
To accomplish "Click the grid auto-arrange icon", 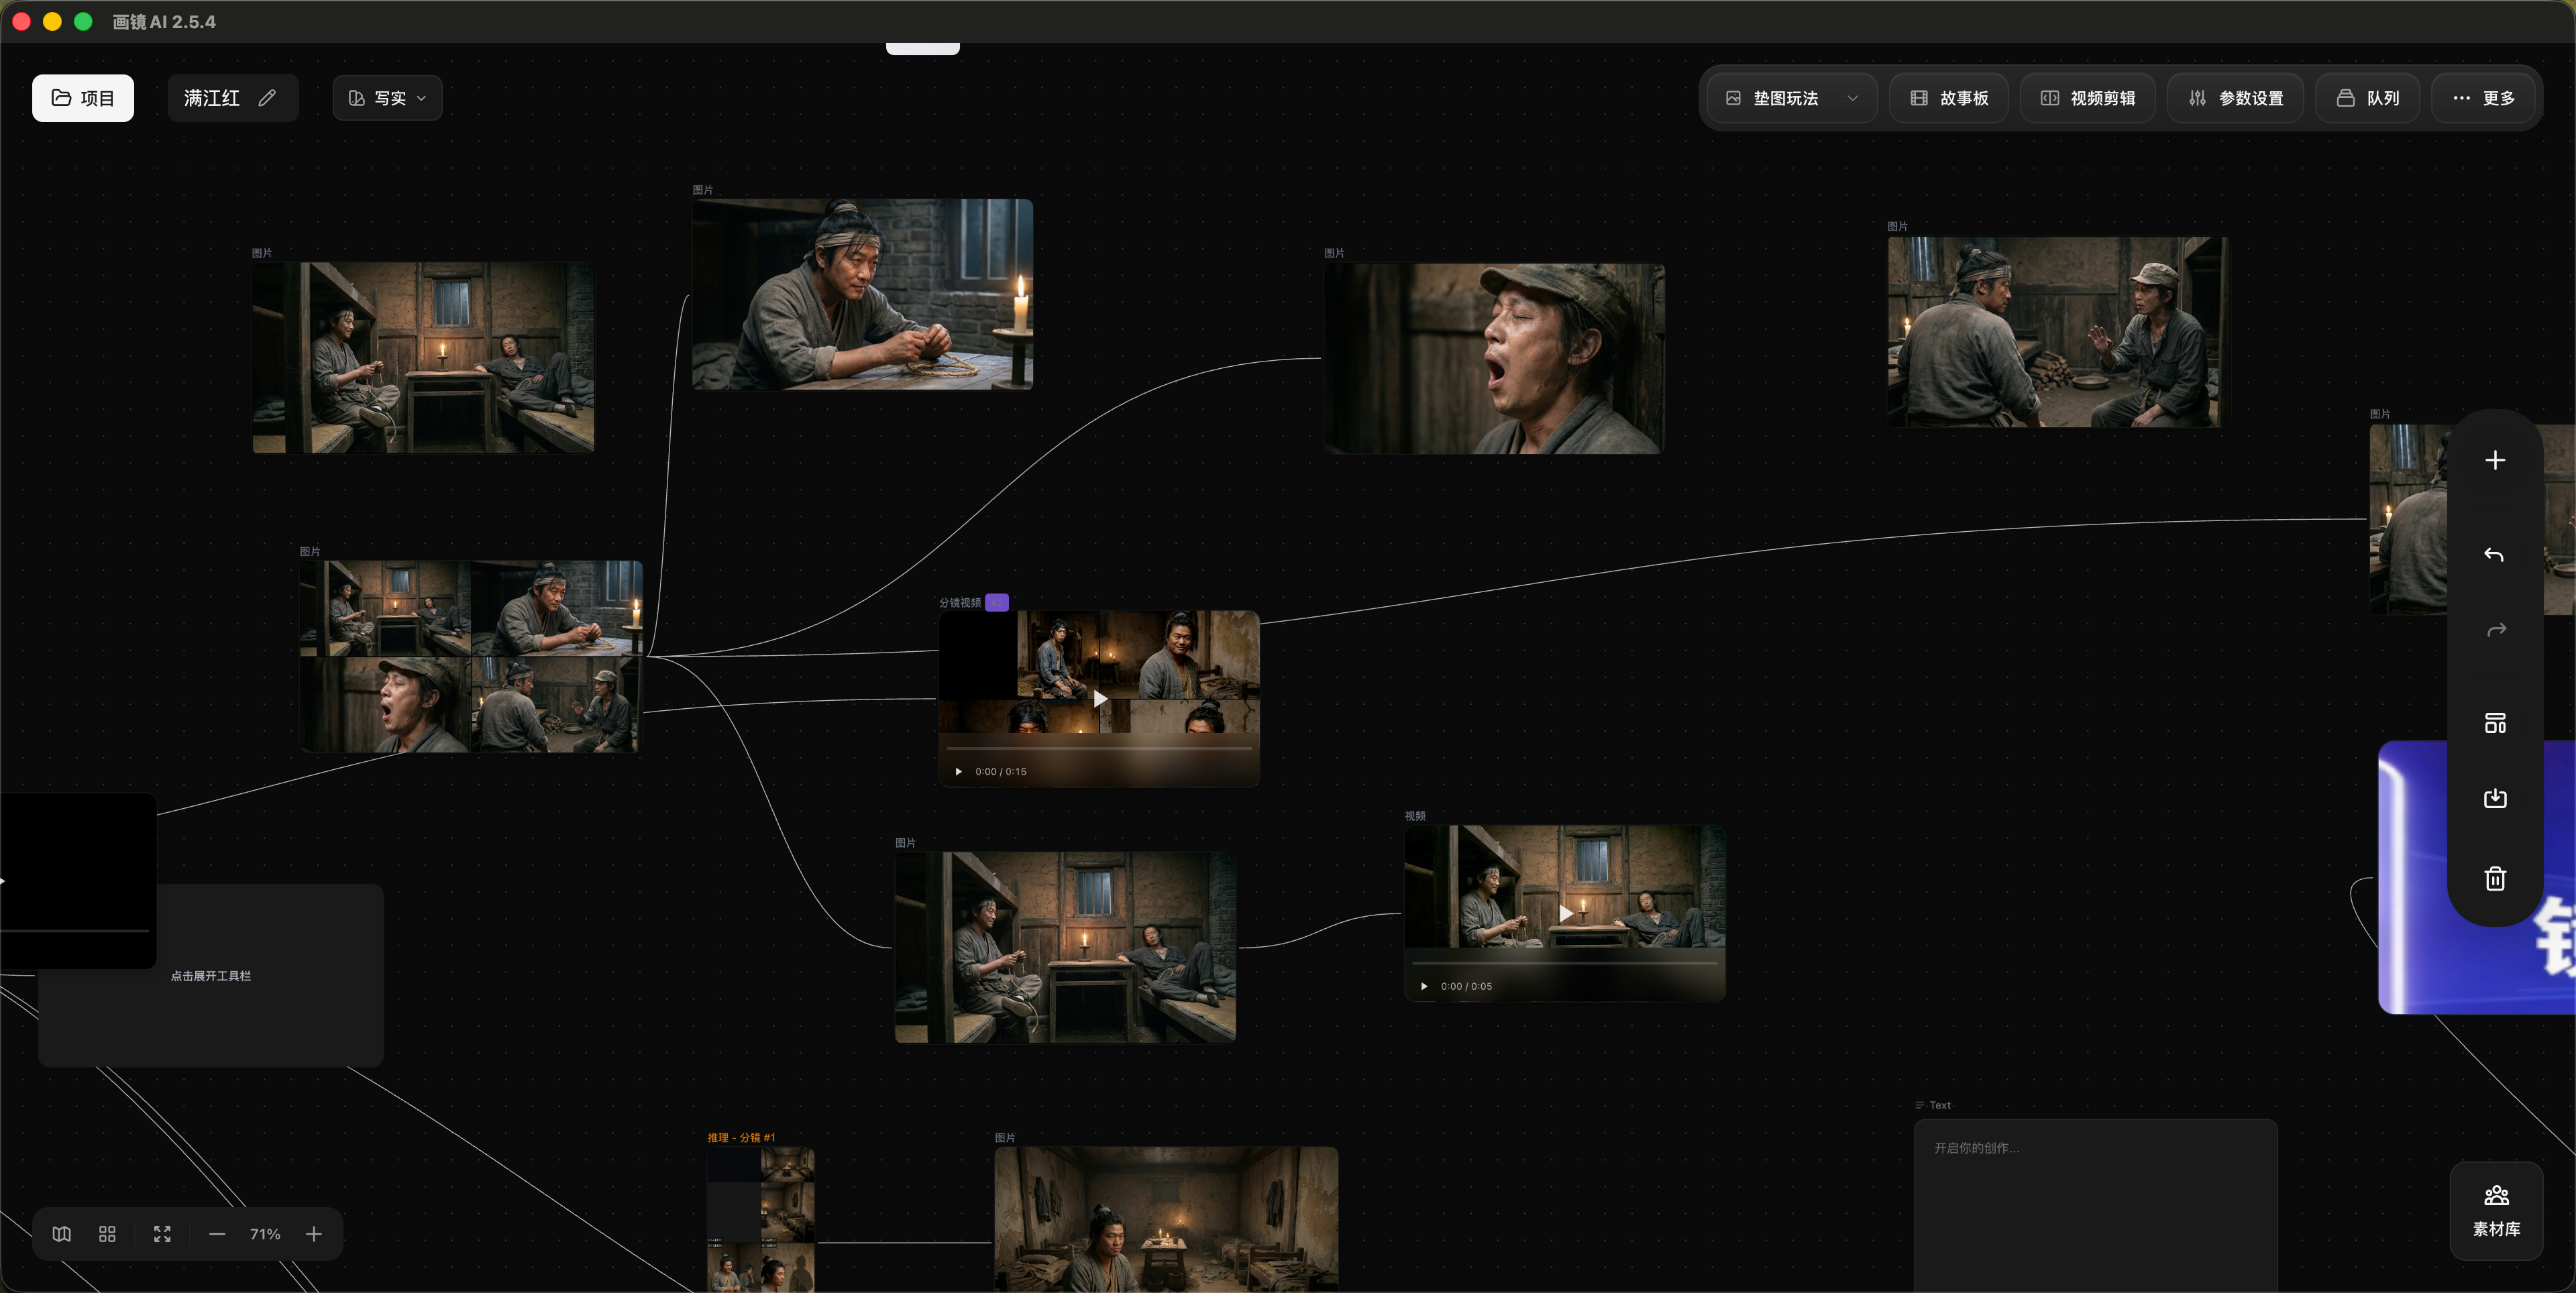I will pyautogui.click(x=107, y=1234).
